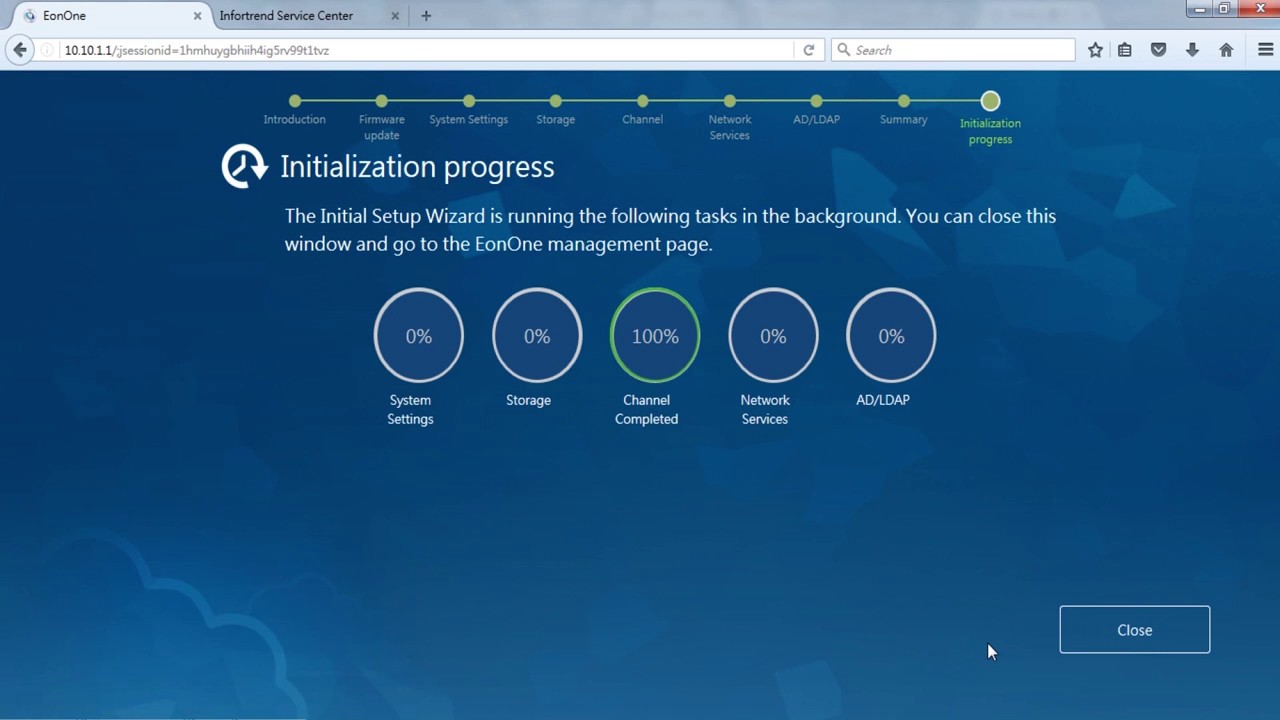Click the Initialization progress wizard step
The width and height of the screenshot is (1280, 720).
[990, 119]
